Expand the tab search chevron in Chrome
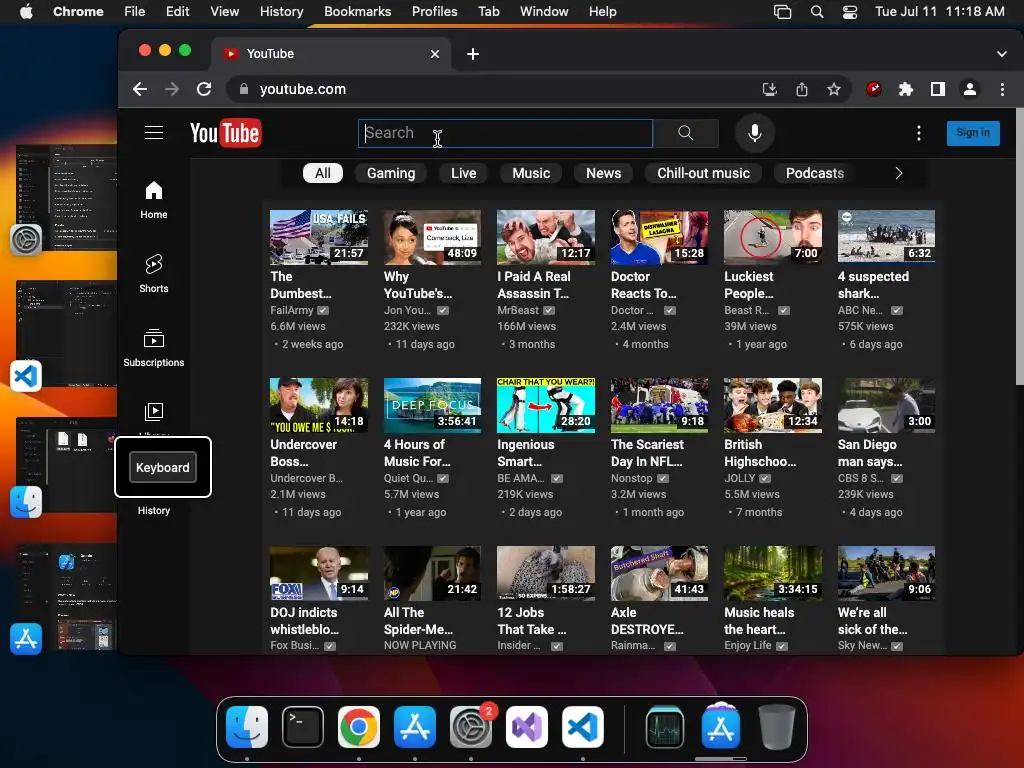 (x=1001, y=54)
